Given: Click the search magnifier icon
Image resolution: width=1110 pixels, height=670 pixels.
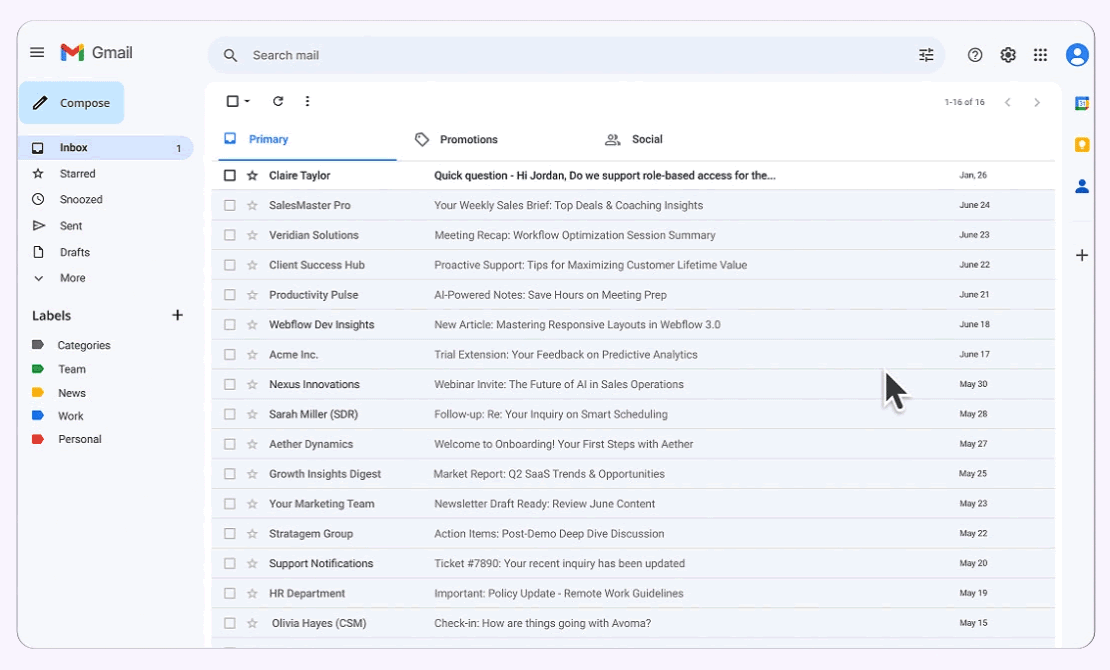Looking at the screenshot, I should pos(230,55).
